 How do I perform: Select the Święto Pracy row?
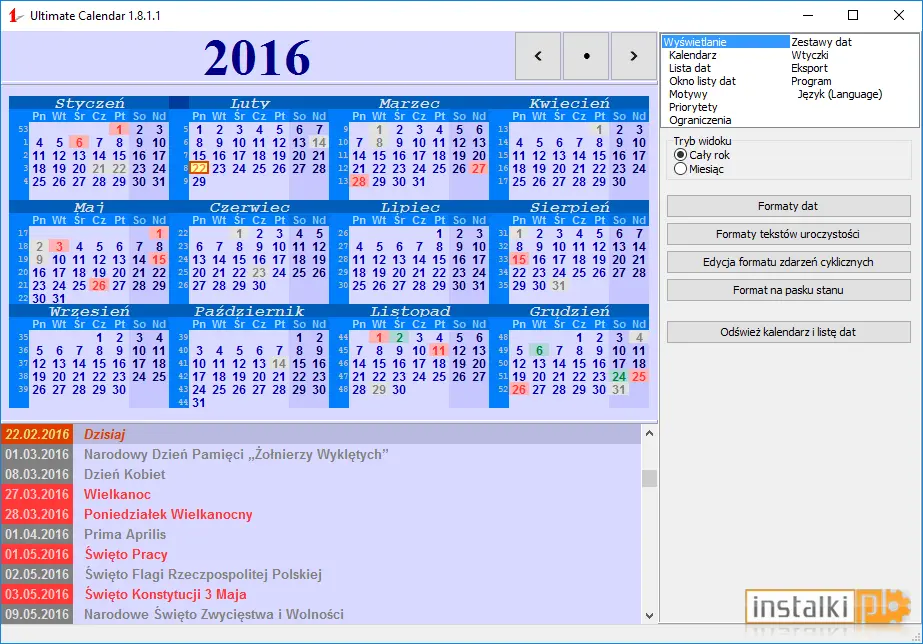321,555
